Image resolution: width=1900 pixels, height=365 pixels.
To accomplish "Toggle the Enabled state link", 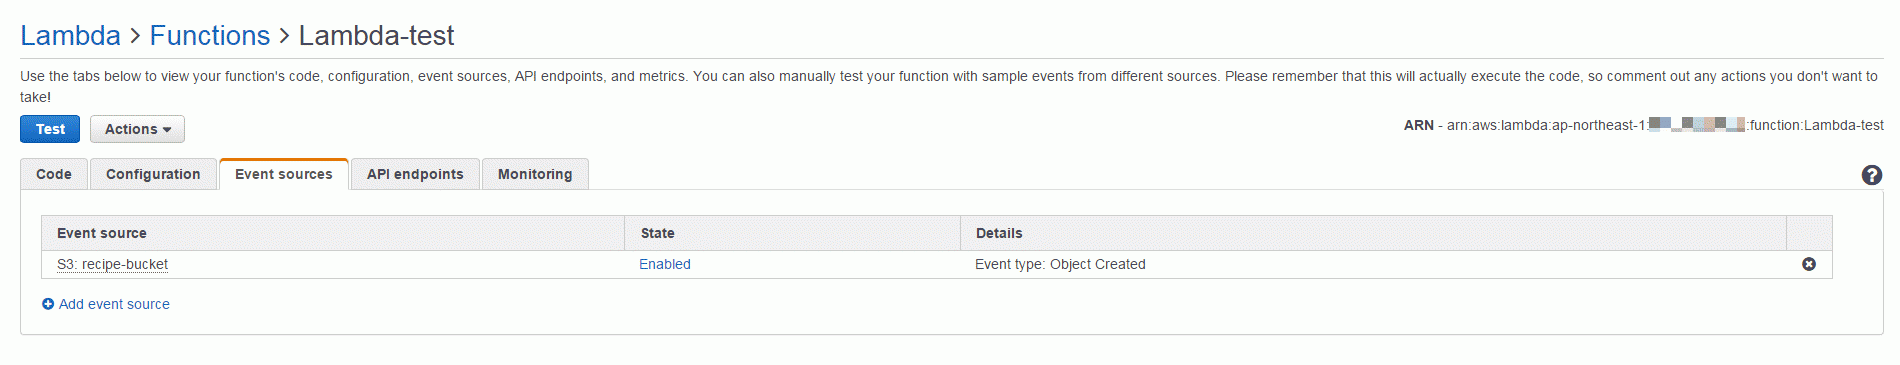I will pyautogui.click(x=665, y=264).
